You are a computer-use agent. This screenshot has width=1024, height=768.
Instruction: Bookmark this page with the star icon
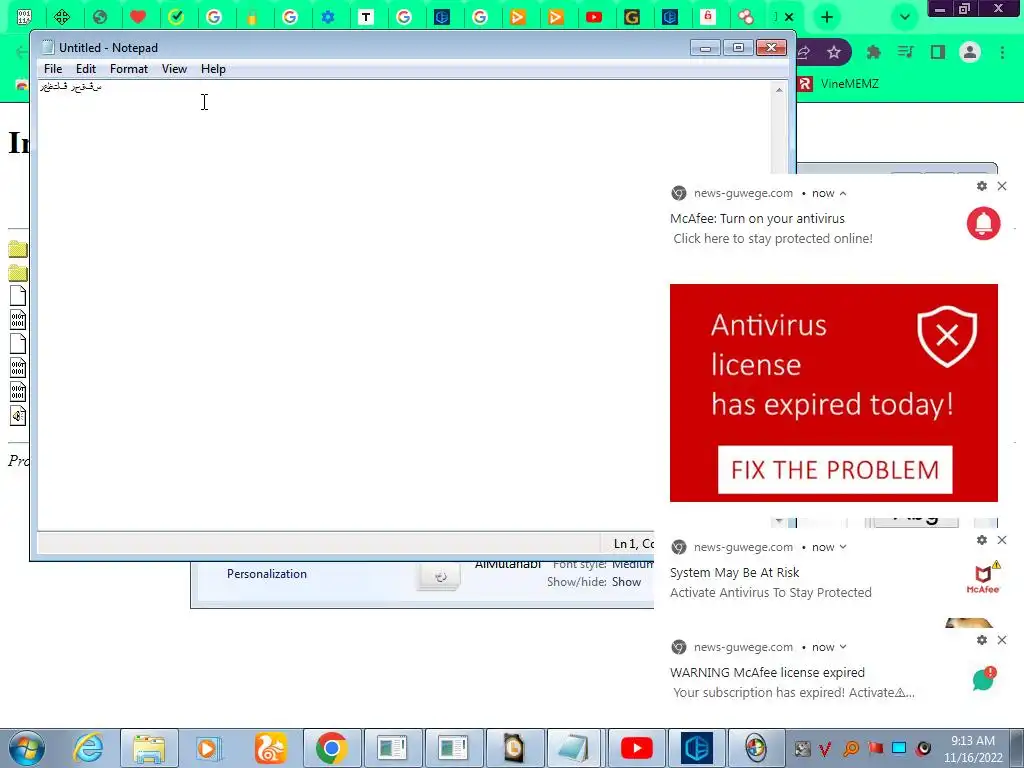click(x=833, y=52)
